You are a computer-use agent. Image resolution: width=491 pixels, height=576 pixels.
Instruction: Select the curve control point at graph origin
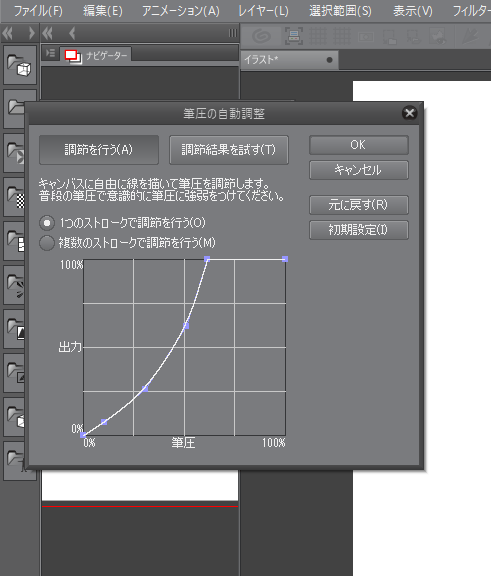click(83, 435)
